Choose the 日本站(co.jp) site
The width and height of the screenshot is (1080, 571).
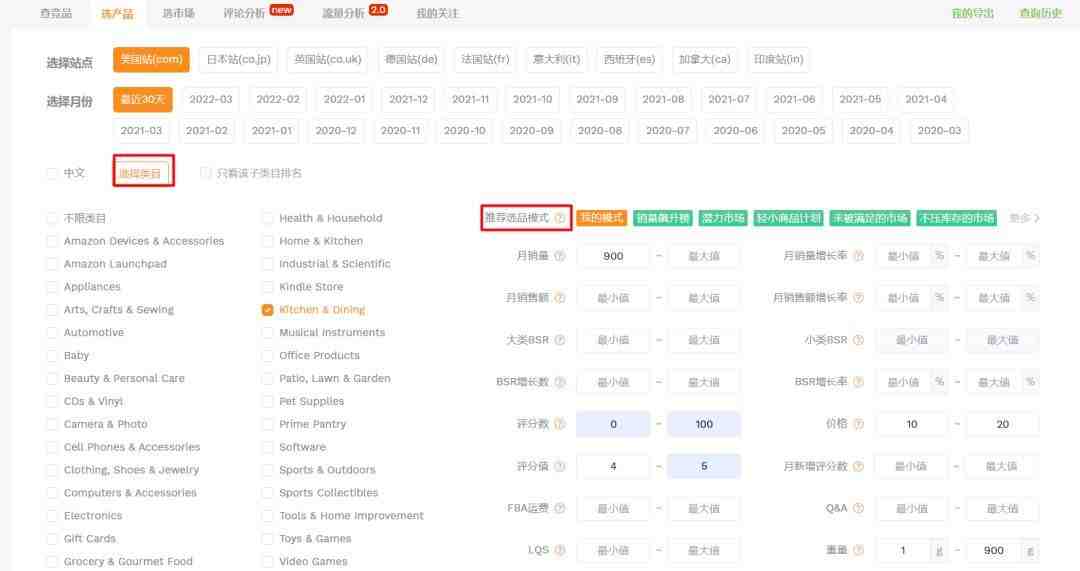pos(238,59)
